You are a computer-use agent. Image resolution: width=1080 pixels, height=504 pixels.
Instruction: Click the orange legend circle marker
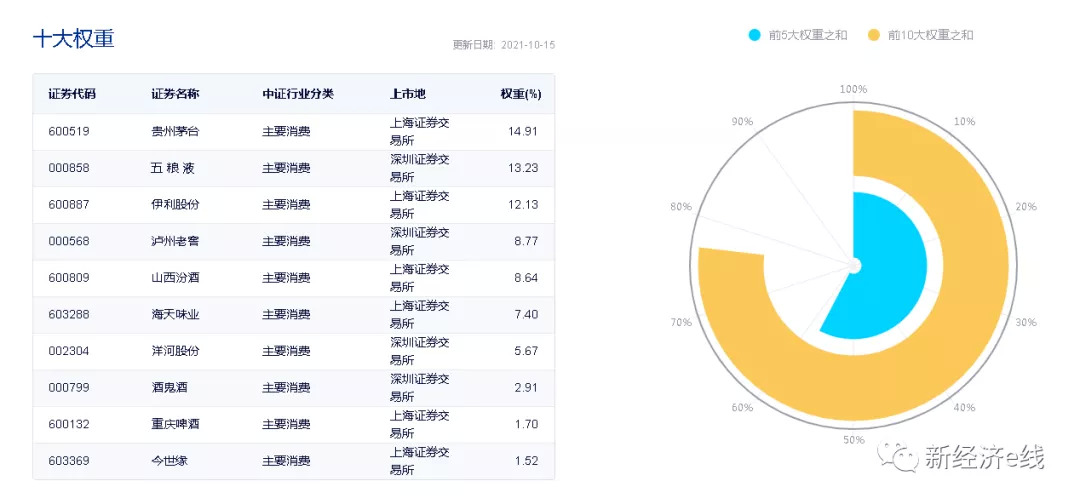(873, 35)
